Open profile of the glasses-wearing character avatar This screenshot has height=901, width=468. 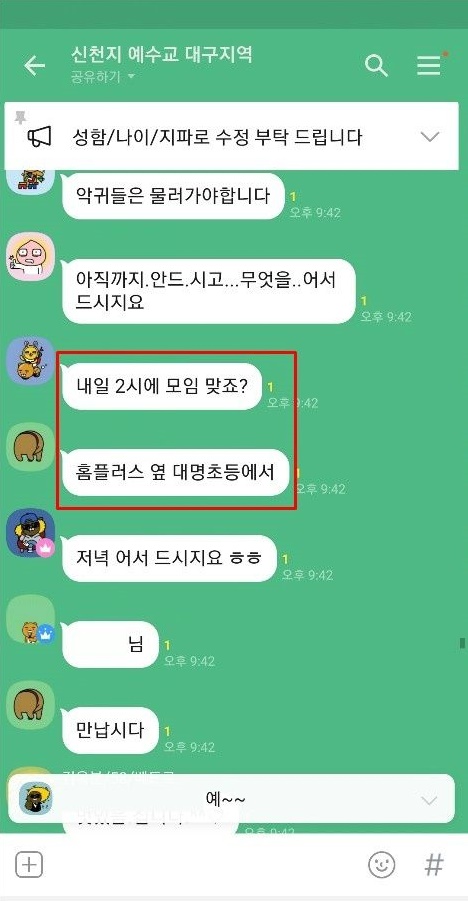tap(30, 256)
